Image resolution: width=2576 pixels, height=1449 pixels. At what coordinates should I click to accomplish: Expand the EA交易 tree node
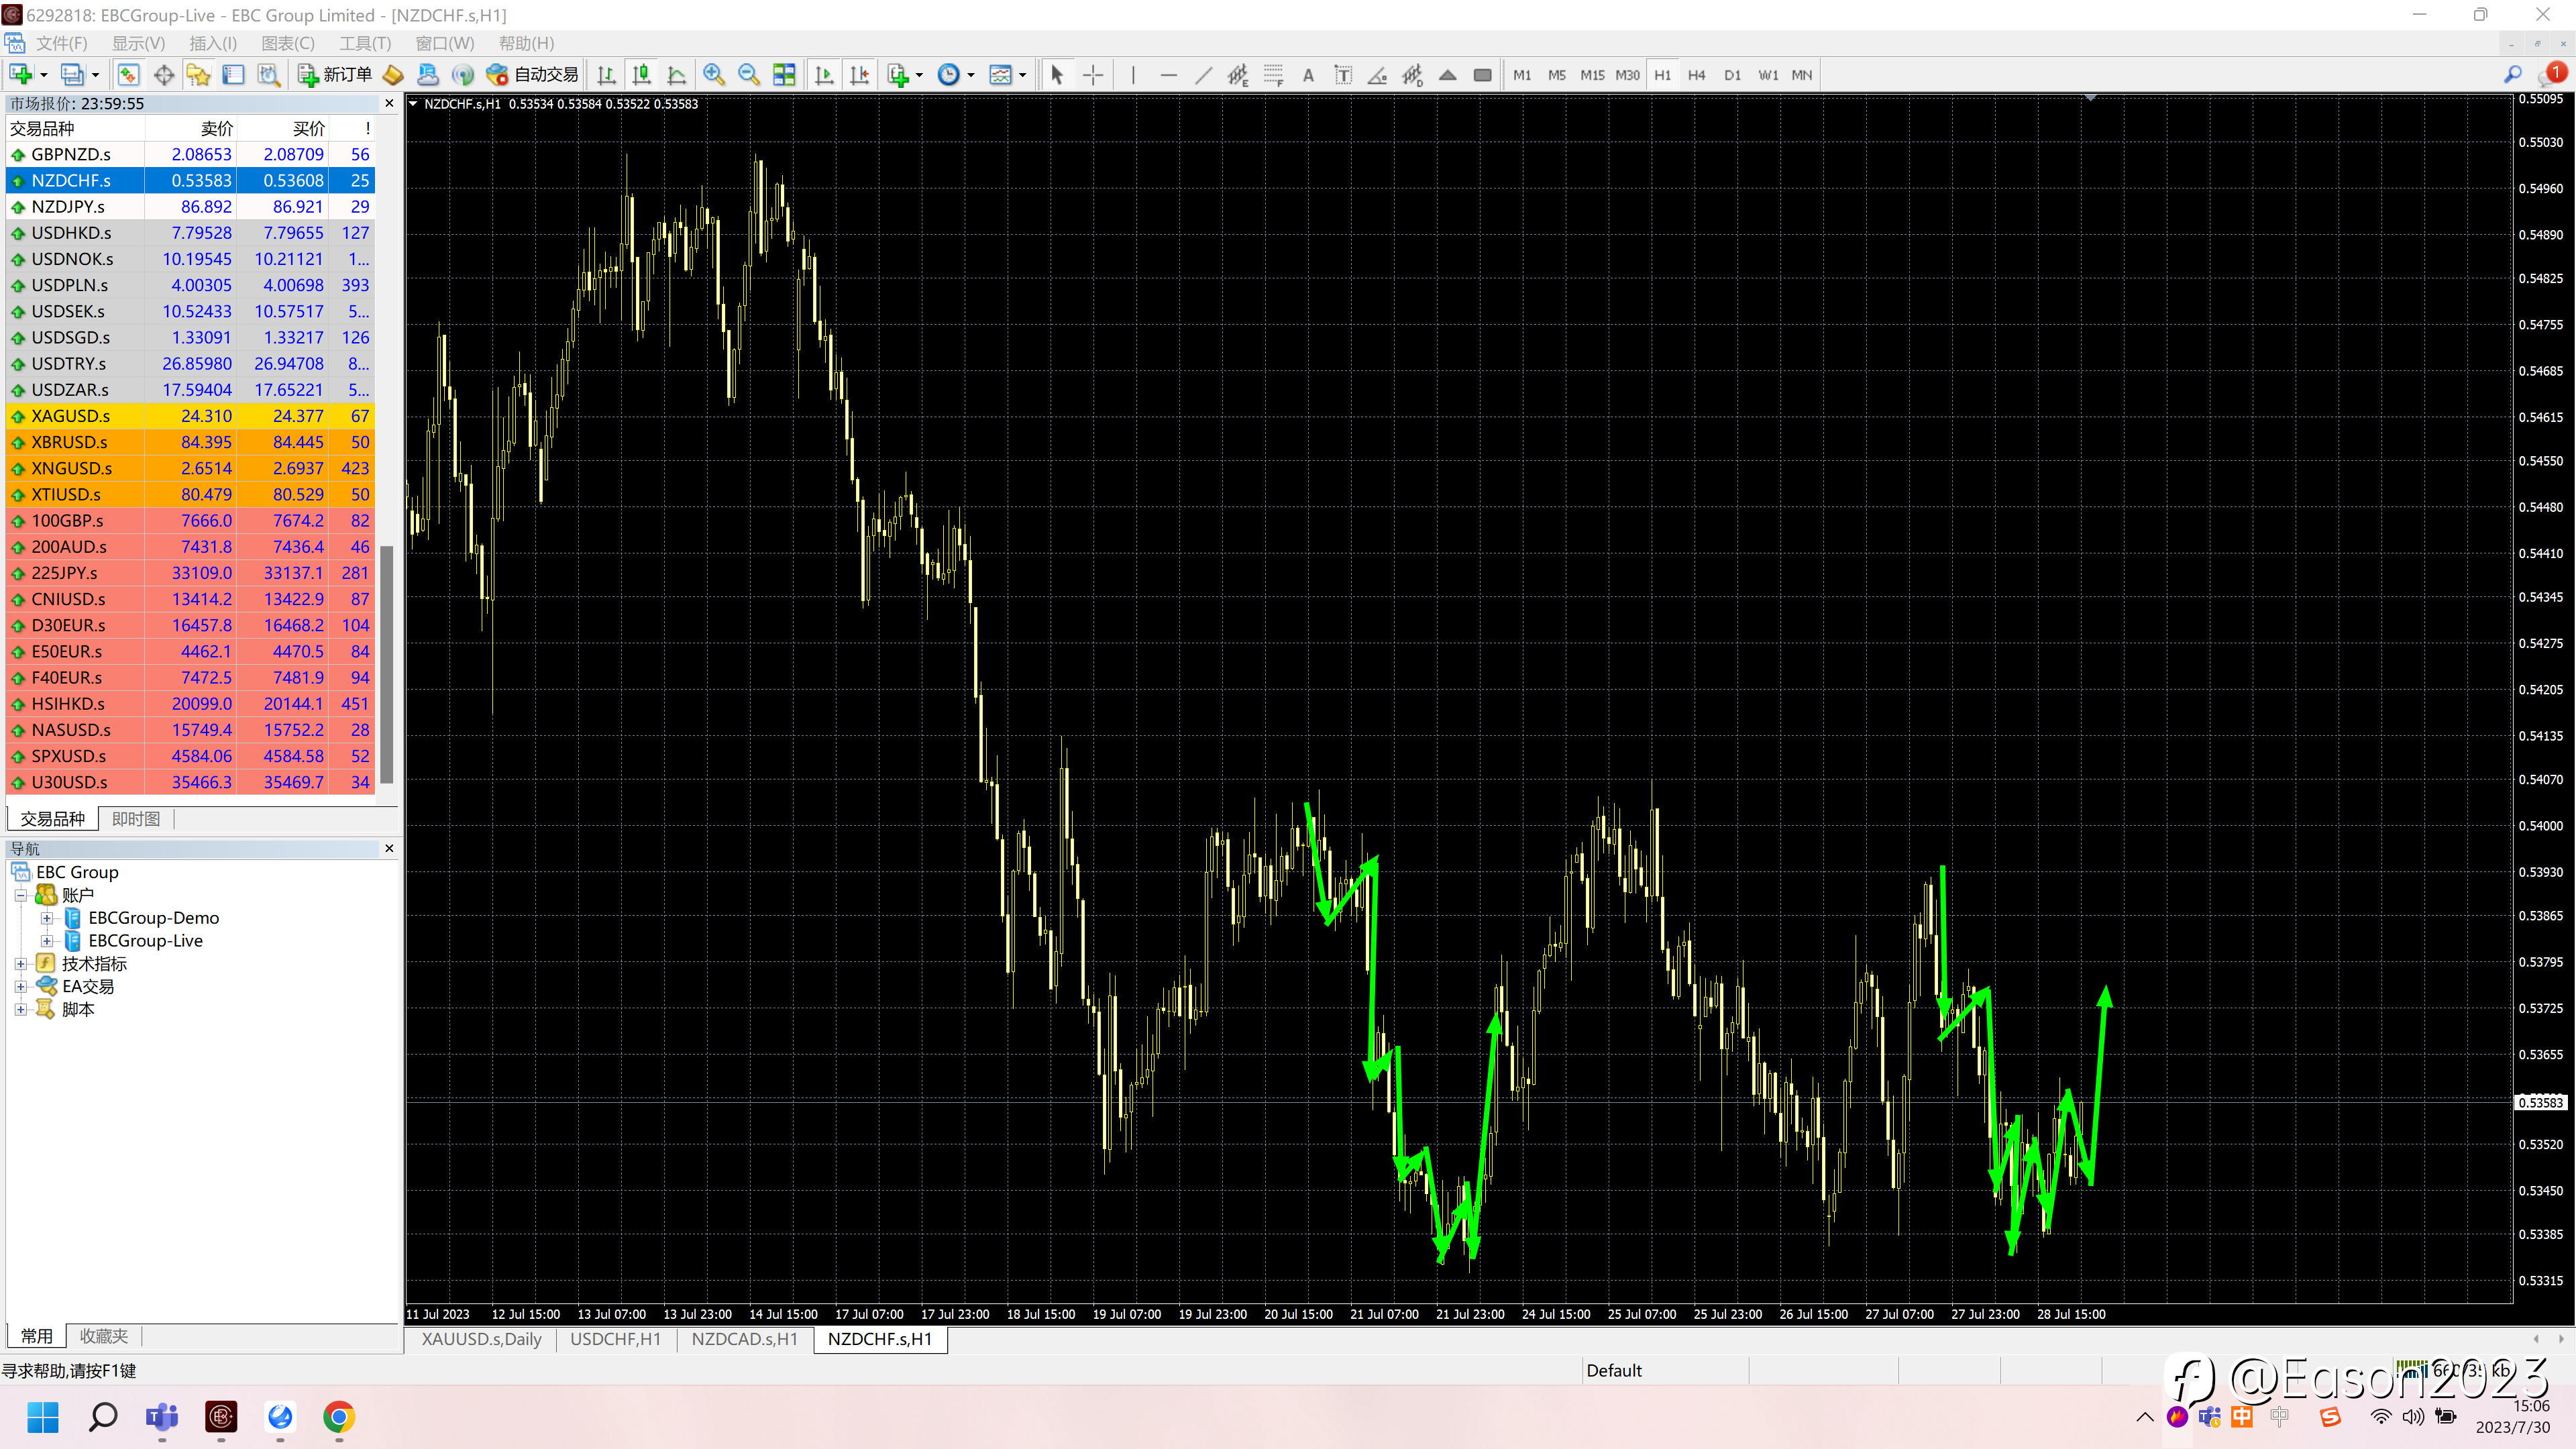(x=20, y=987)
